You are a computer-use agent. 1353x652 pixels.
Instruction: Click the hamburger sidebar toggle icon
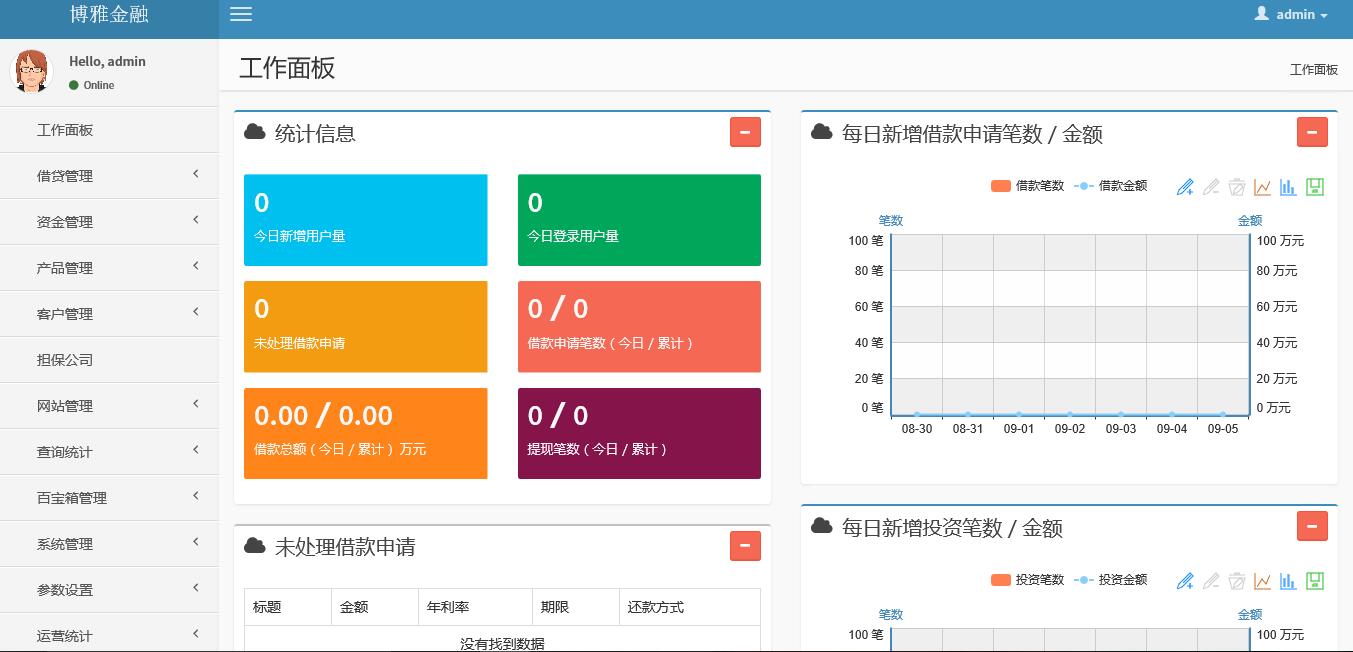(x=241, y=14)
